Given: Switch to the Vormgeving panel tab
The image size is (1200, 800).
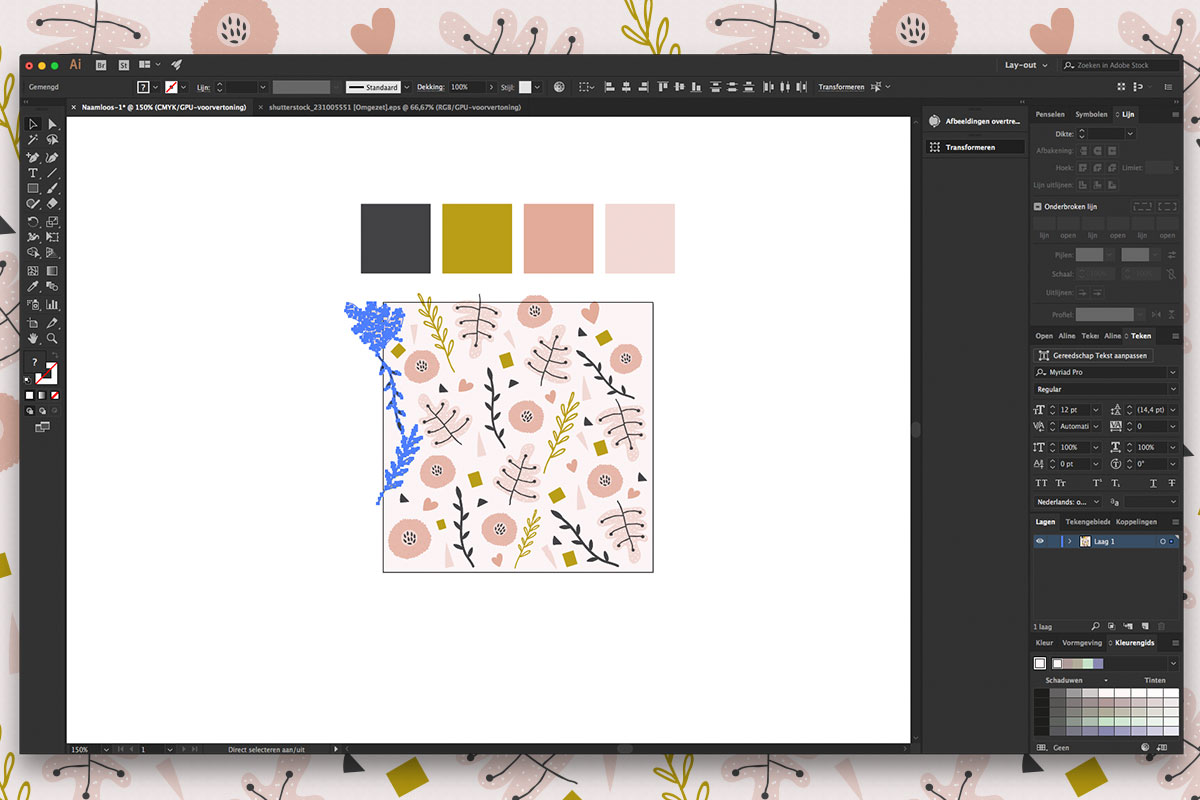Looking at the screenshot, I should point(1082,643).
